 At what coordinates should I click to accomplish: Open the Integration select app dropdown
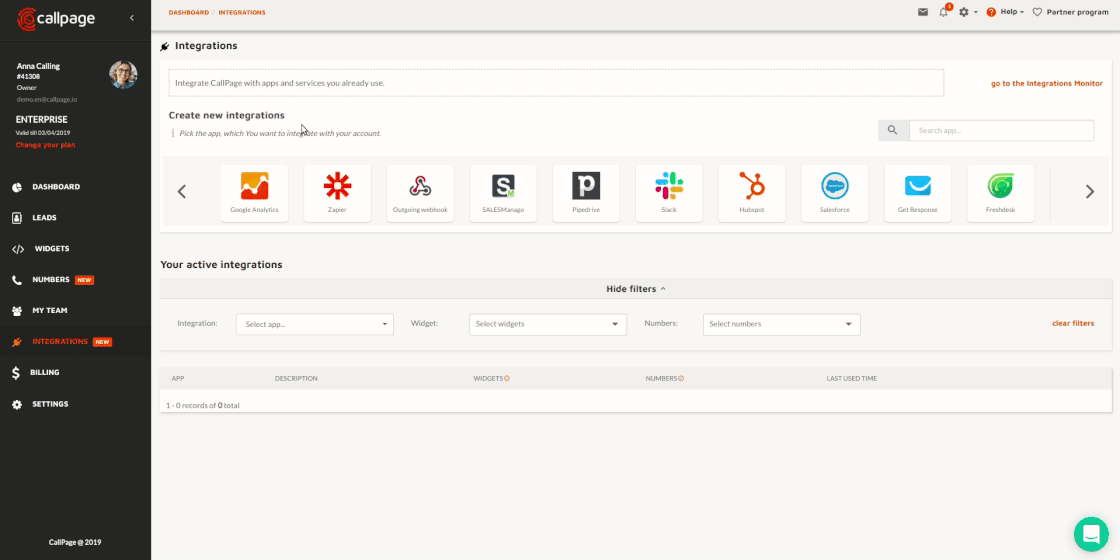coord(315,324)
